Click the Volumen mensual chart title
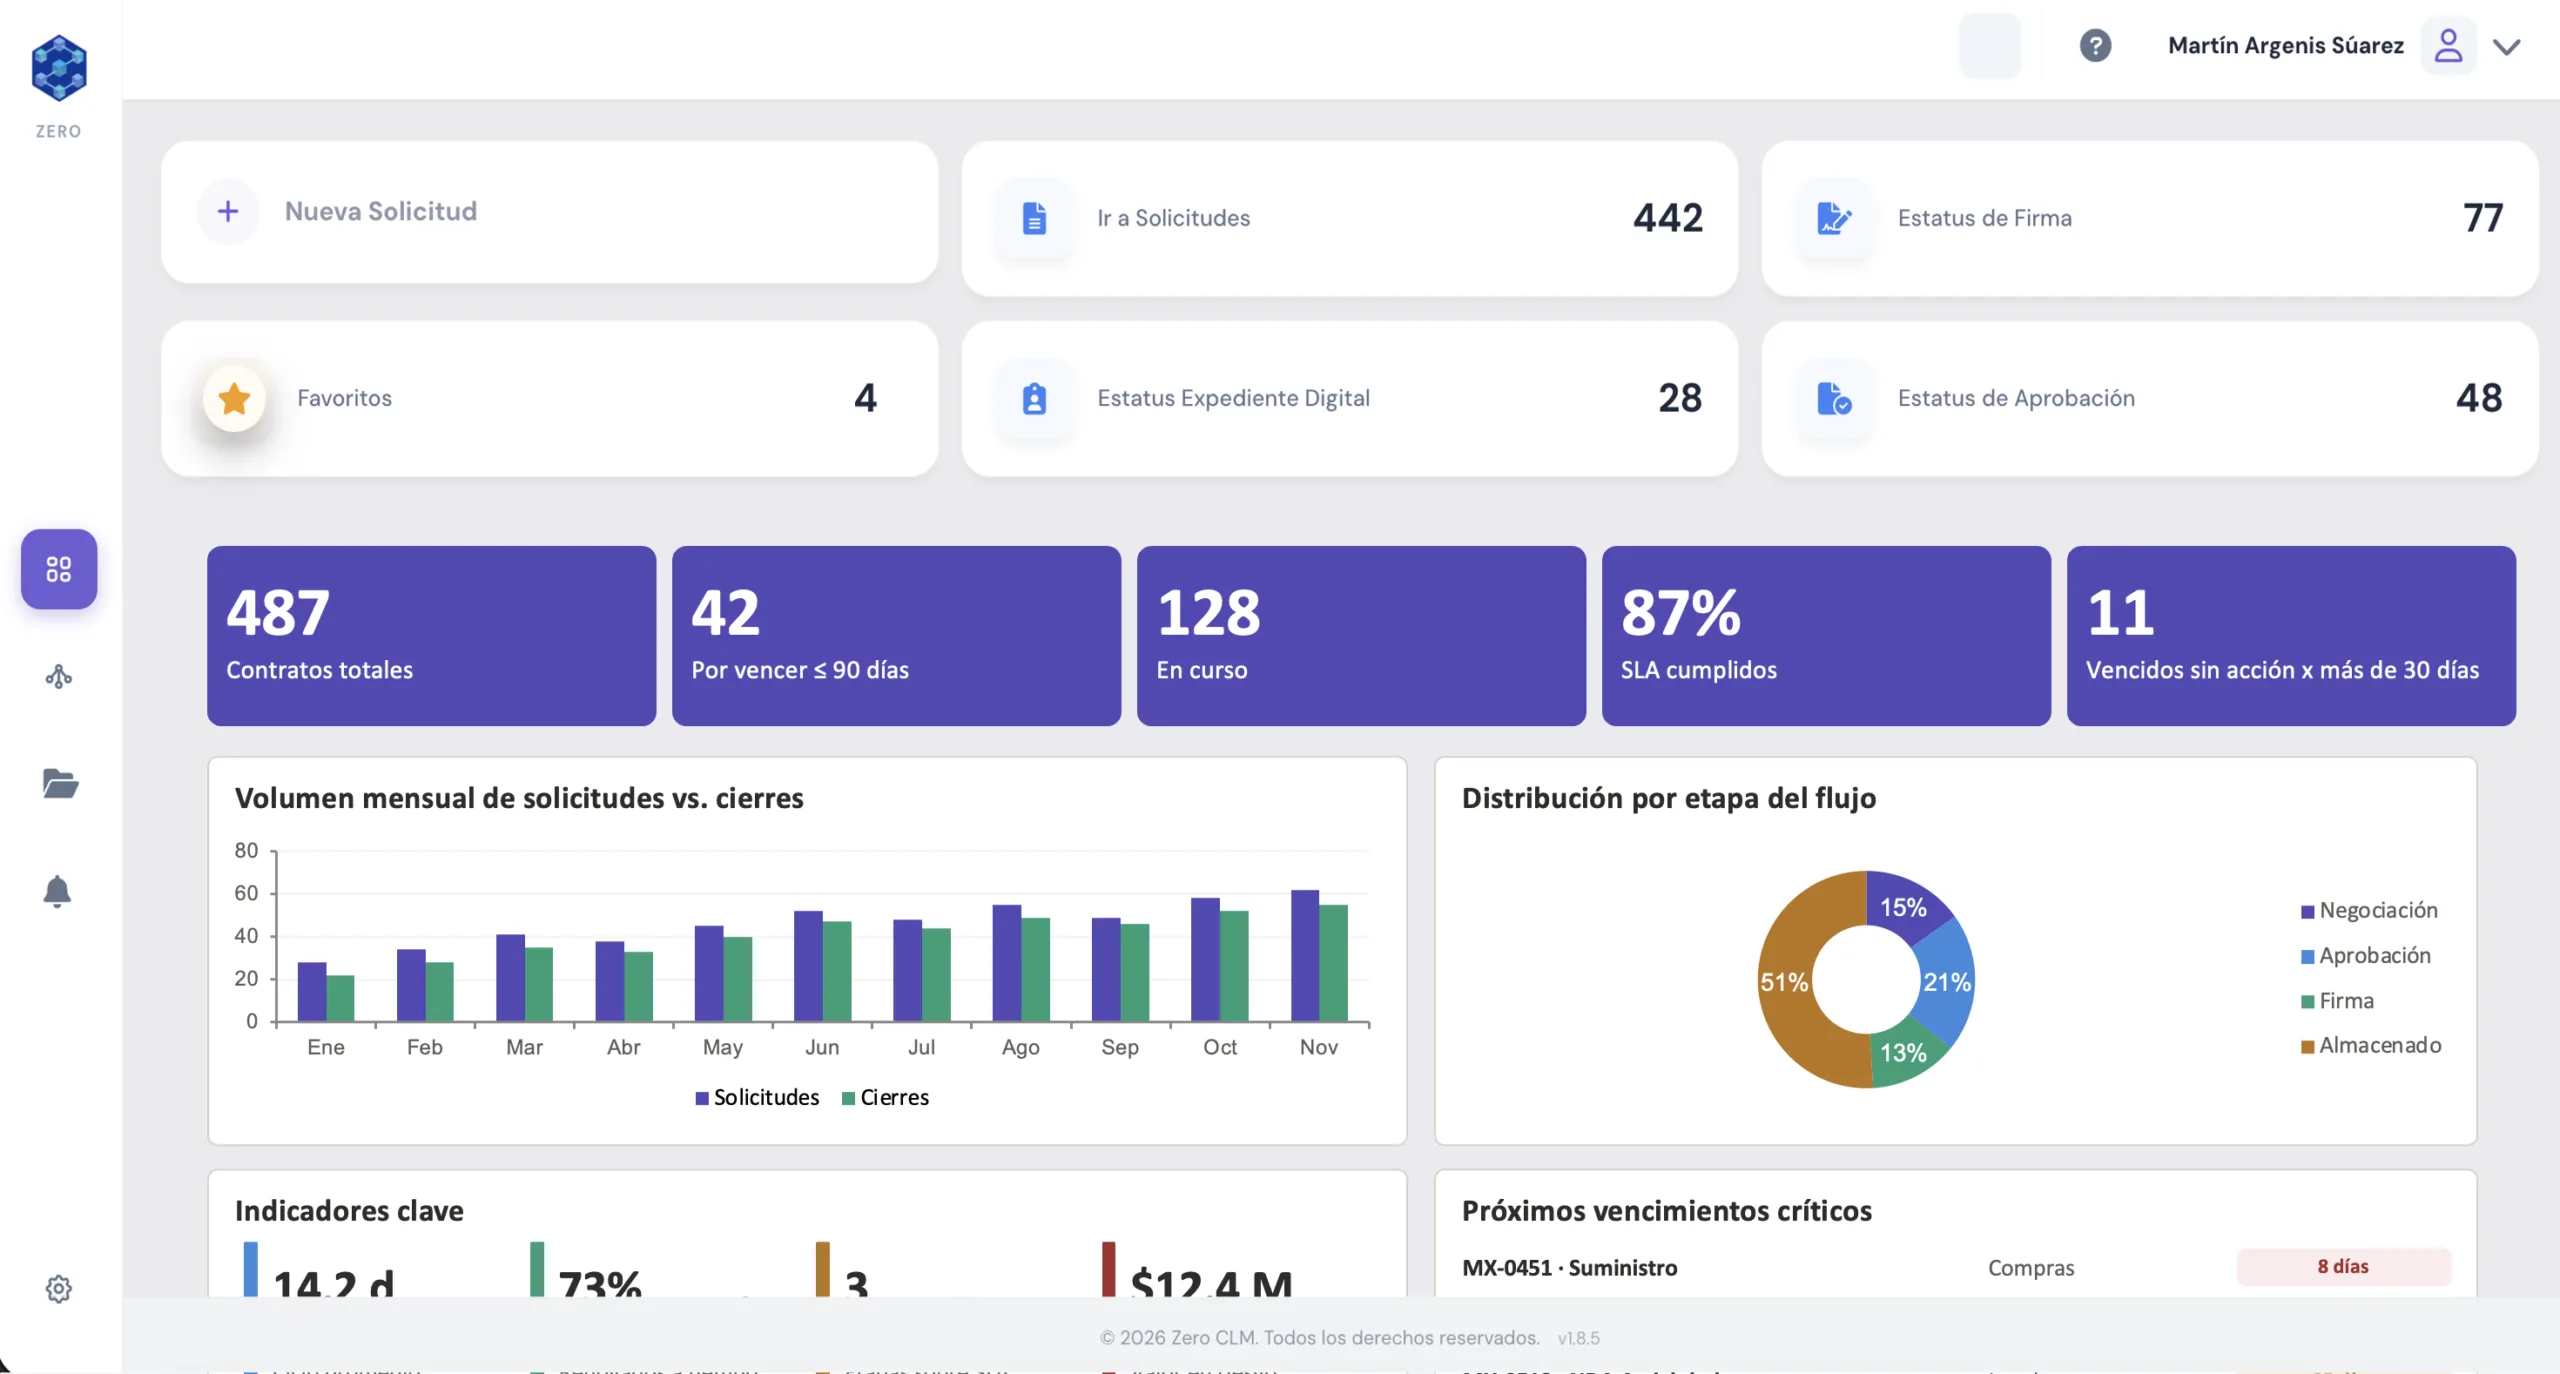The height and width of the screenshot is (1374, 2560). coord(519,798)
